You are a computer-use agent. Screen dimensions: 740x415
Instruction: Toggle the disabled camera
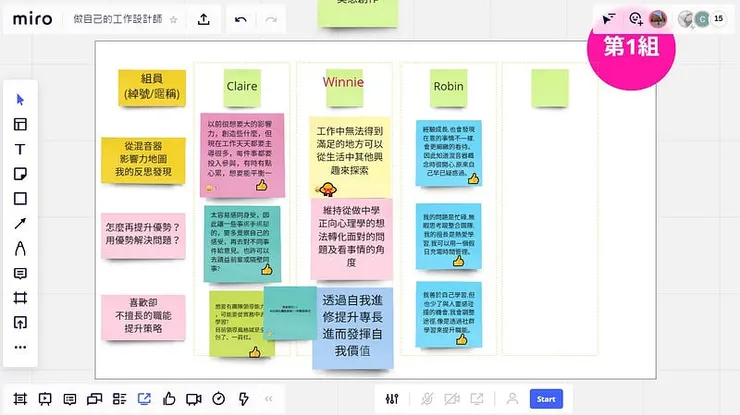click(452, 399)
